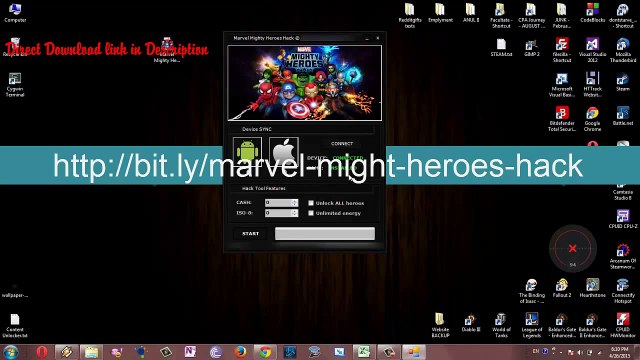Open the Microsoft Visual Basic shortcut
The width and height of the screenshot is (640, 360).
[562, 84]
